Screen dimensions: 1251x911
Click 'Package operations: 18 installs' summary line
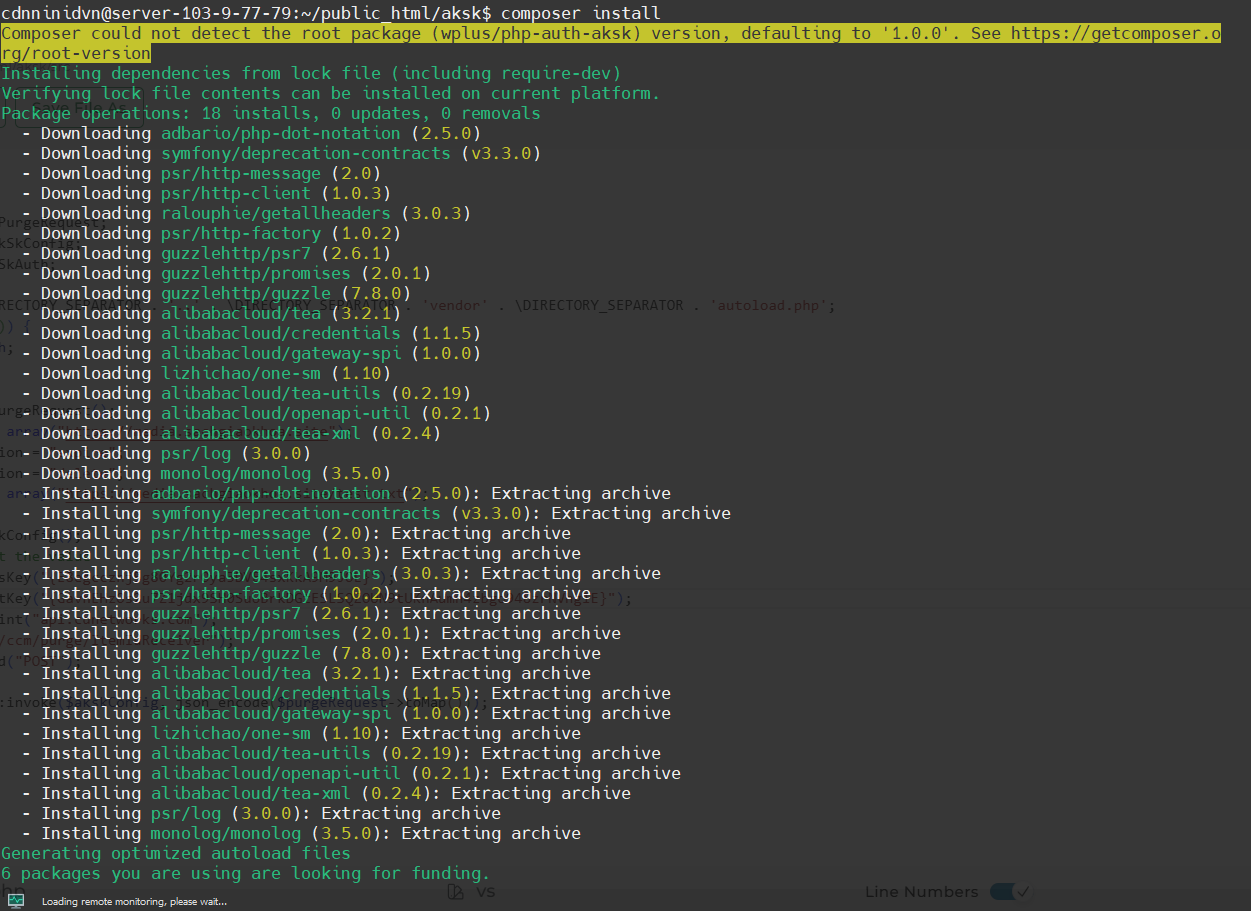coord(270,113)
